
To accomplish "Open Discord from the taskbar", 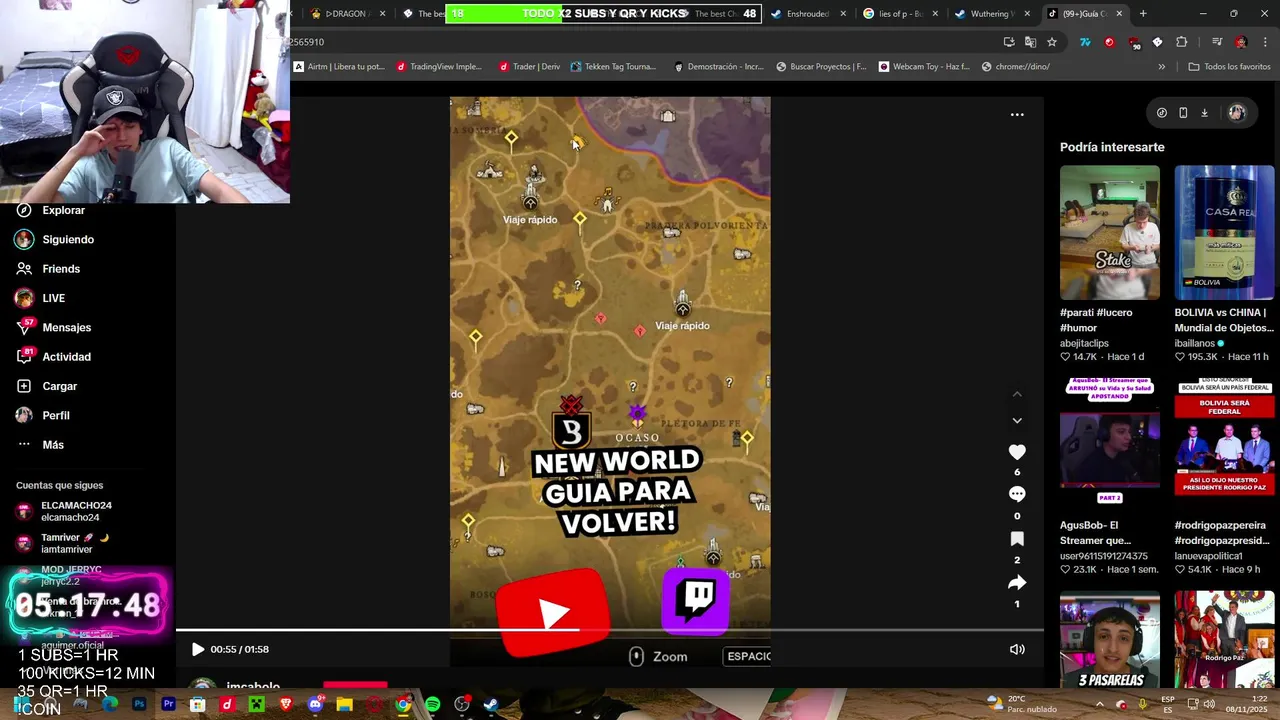I will point(315,704).
